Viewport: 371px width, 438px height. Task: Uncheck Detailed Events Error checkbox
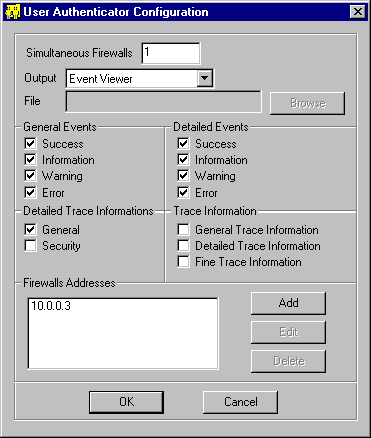(x=183, y=192)
